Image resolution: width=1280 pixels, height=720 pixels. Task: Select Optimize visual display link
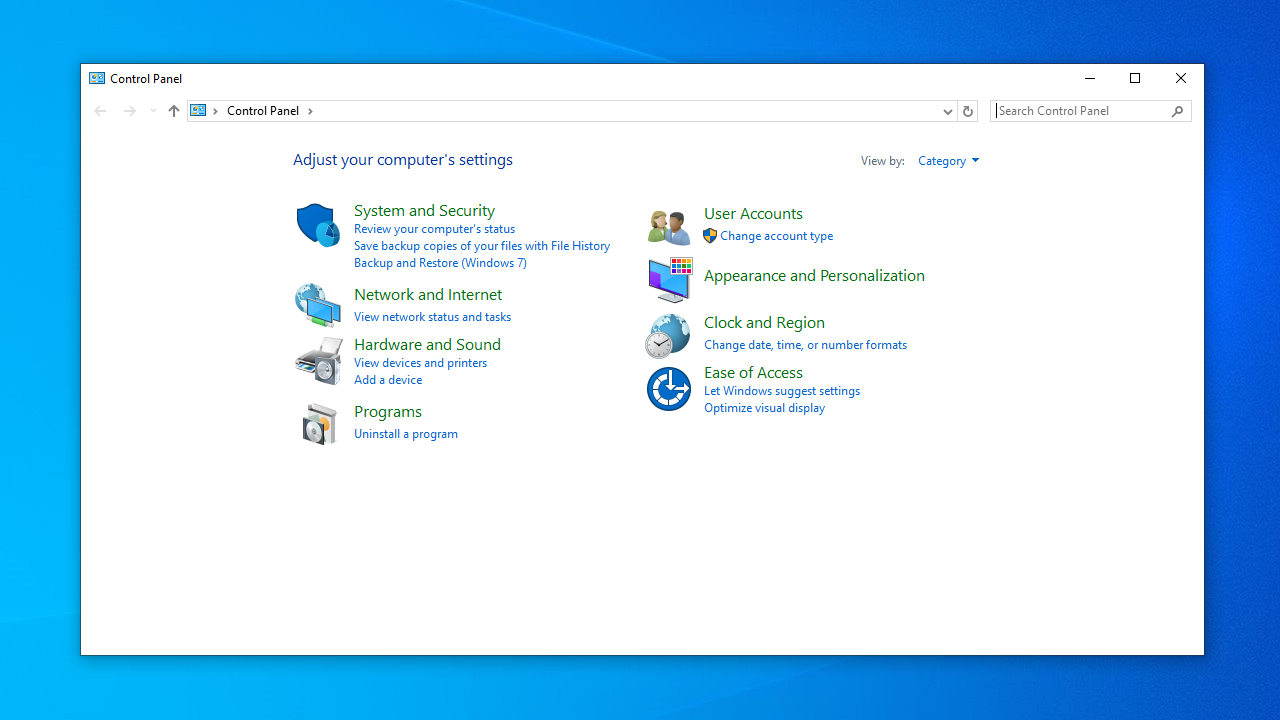[764, 408]
